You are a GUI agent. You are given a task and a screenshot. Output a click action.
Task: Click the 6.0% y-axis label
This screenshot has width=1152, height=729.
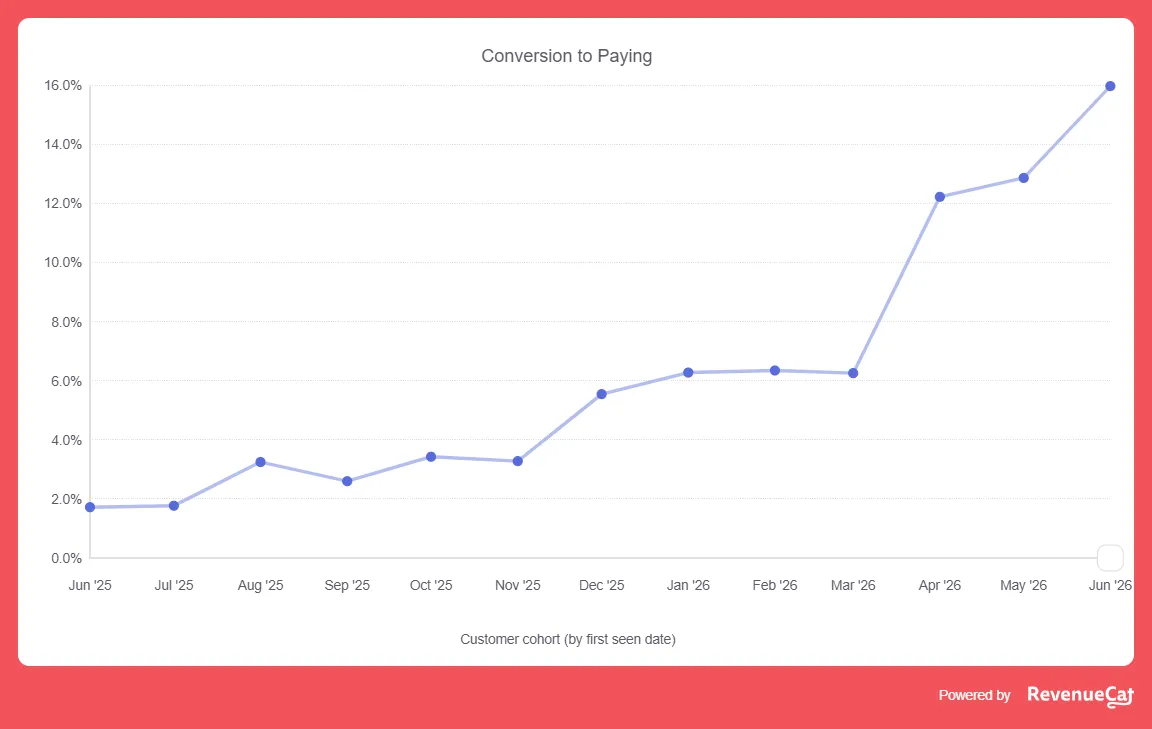[x=67, y=381]
